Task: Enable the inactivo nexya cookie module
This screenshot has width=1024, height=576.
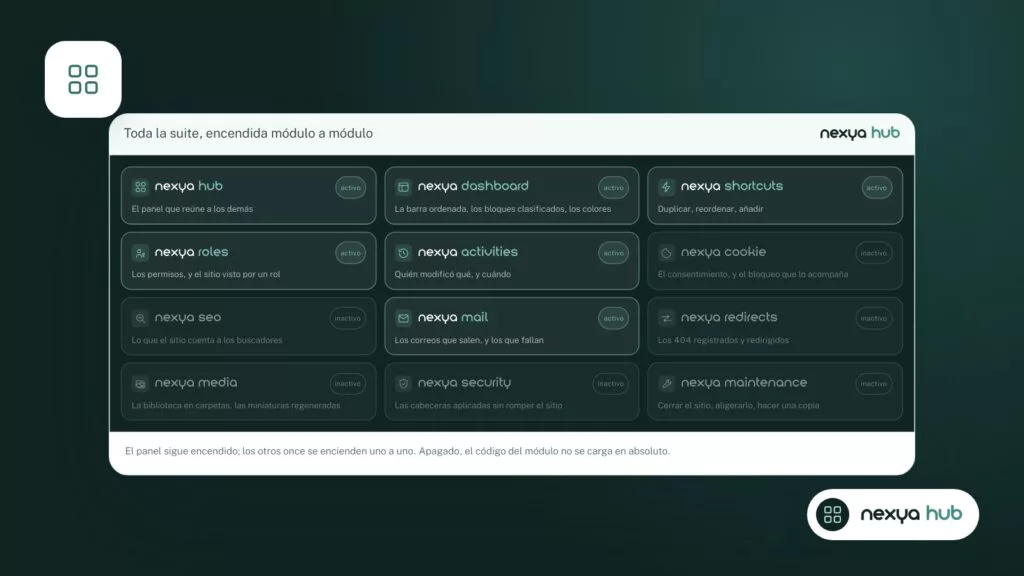Action: [874, 253]
